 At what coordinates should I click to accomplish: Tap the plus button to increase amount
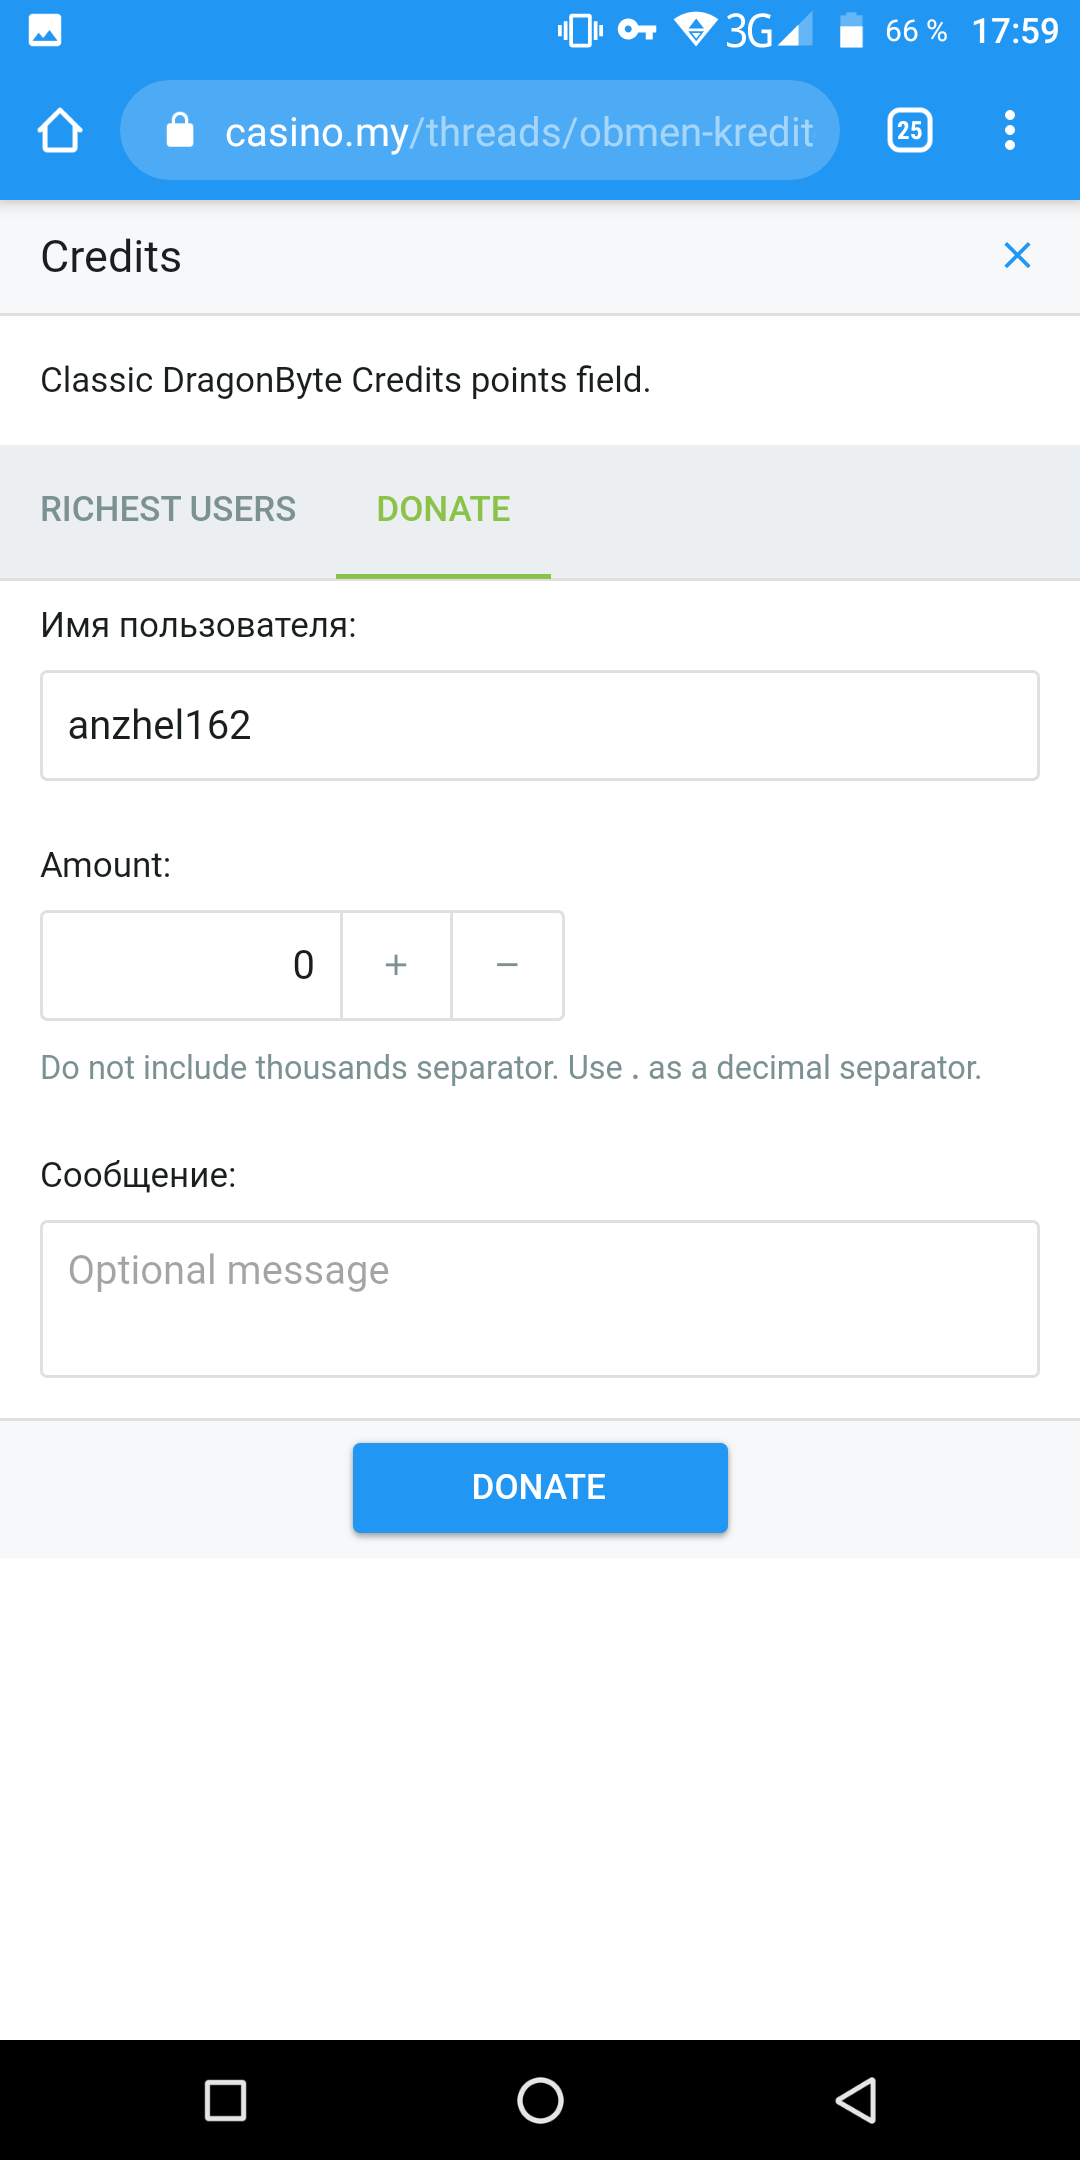(396, 965)
